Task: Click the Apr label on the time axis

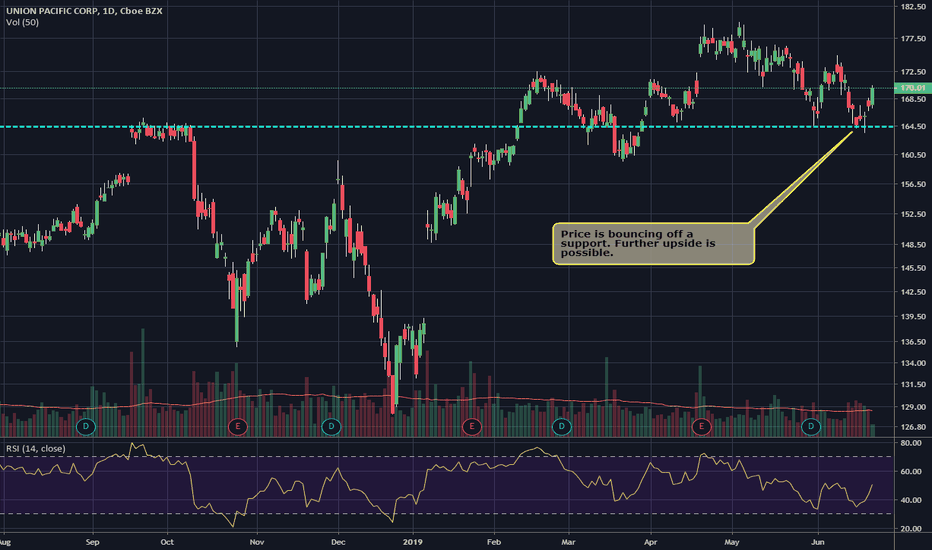Action: pos(651,542)
